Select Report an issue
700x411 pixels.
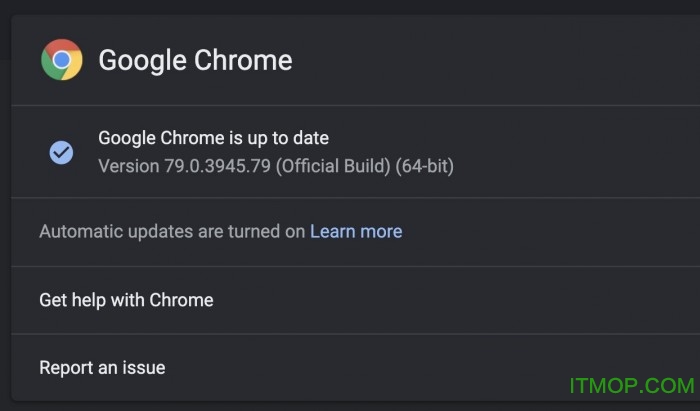102,368
